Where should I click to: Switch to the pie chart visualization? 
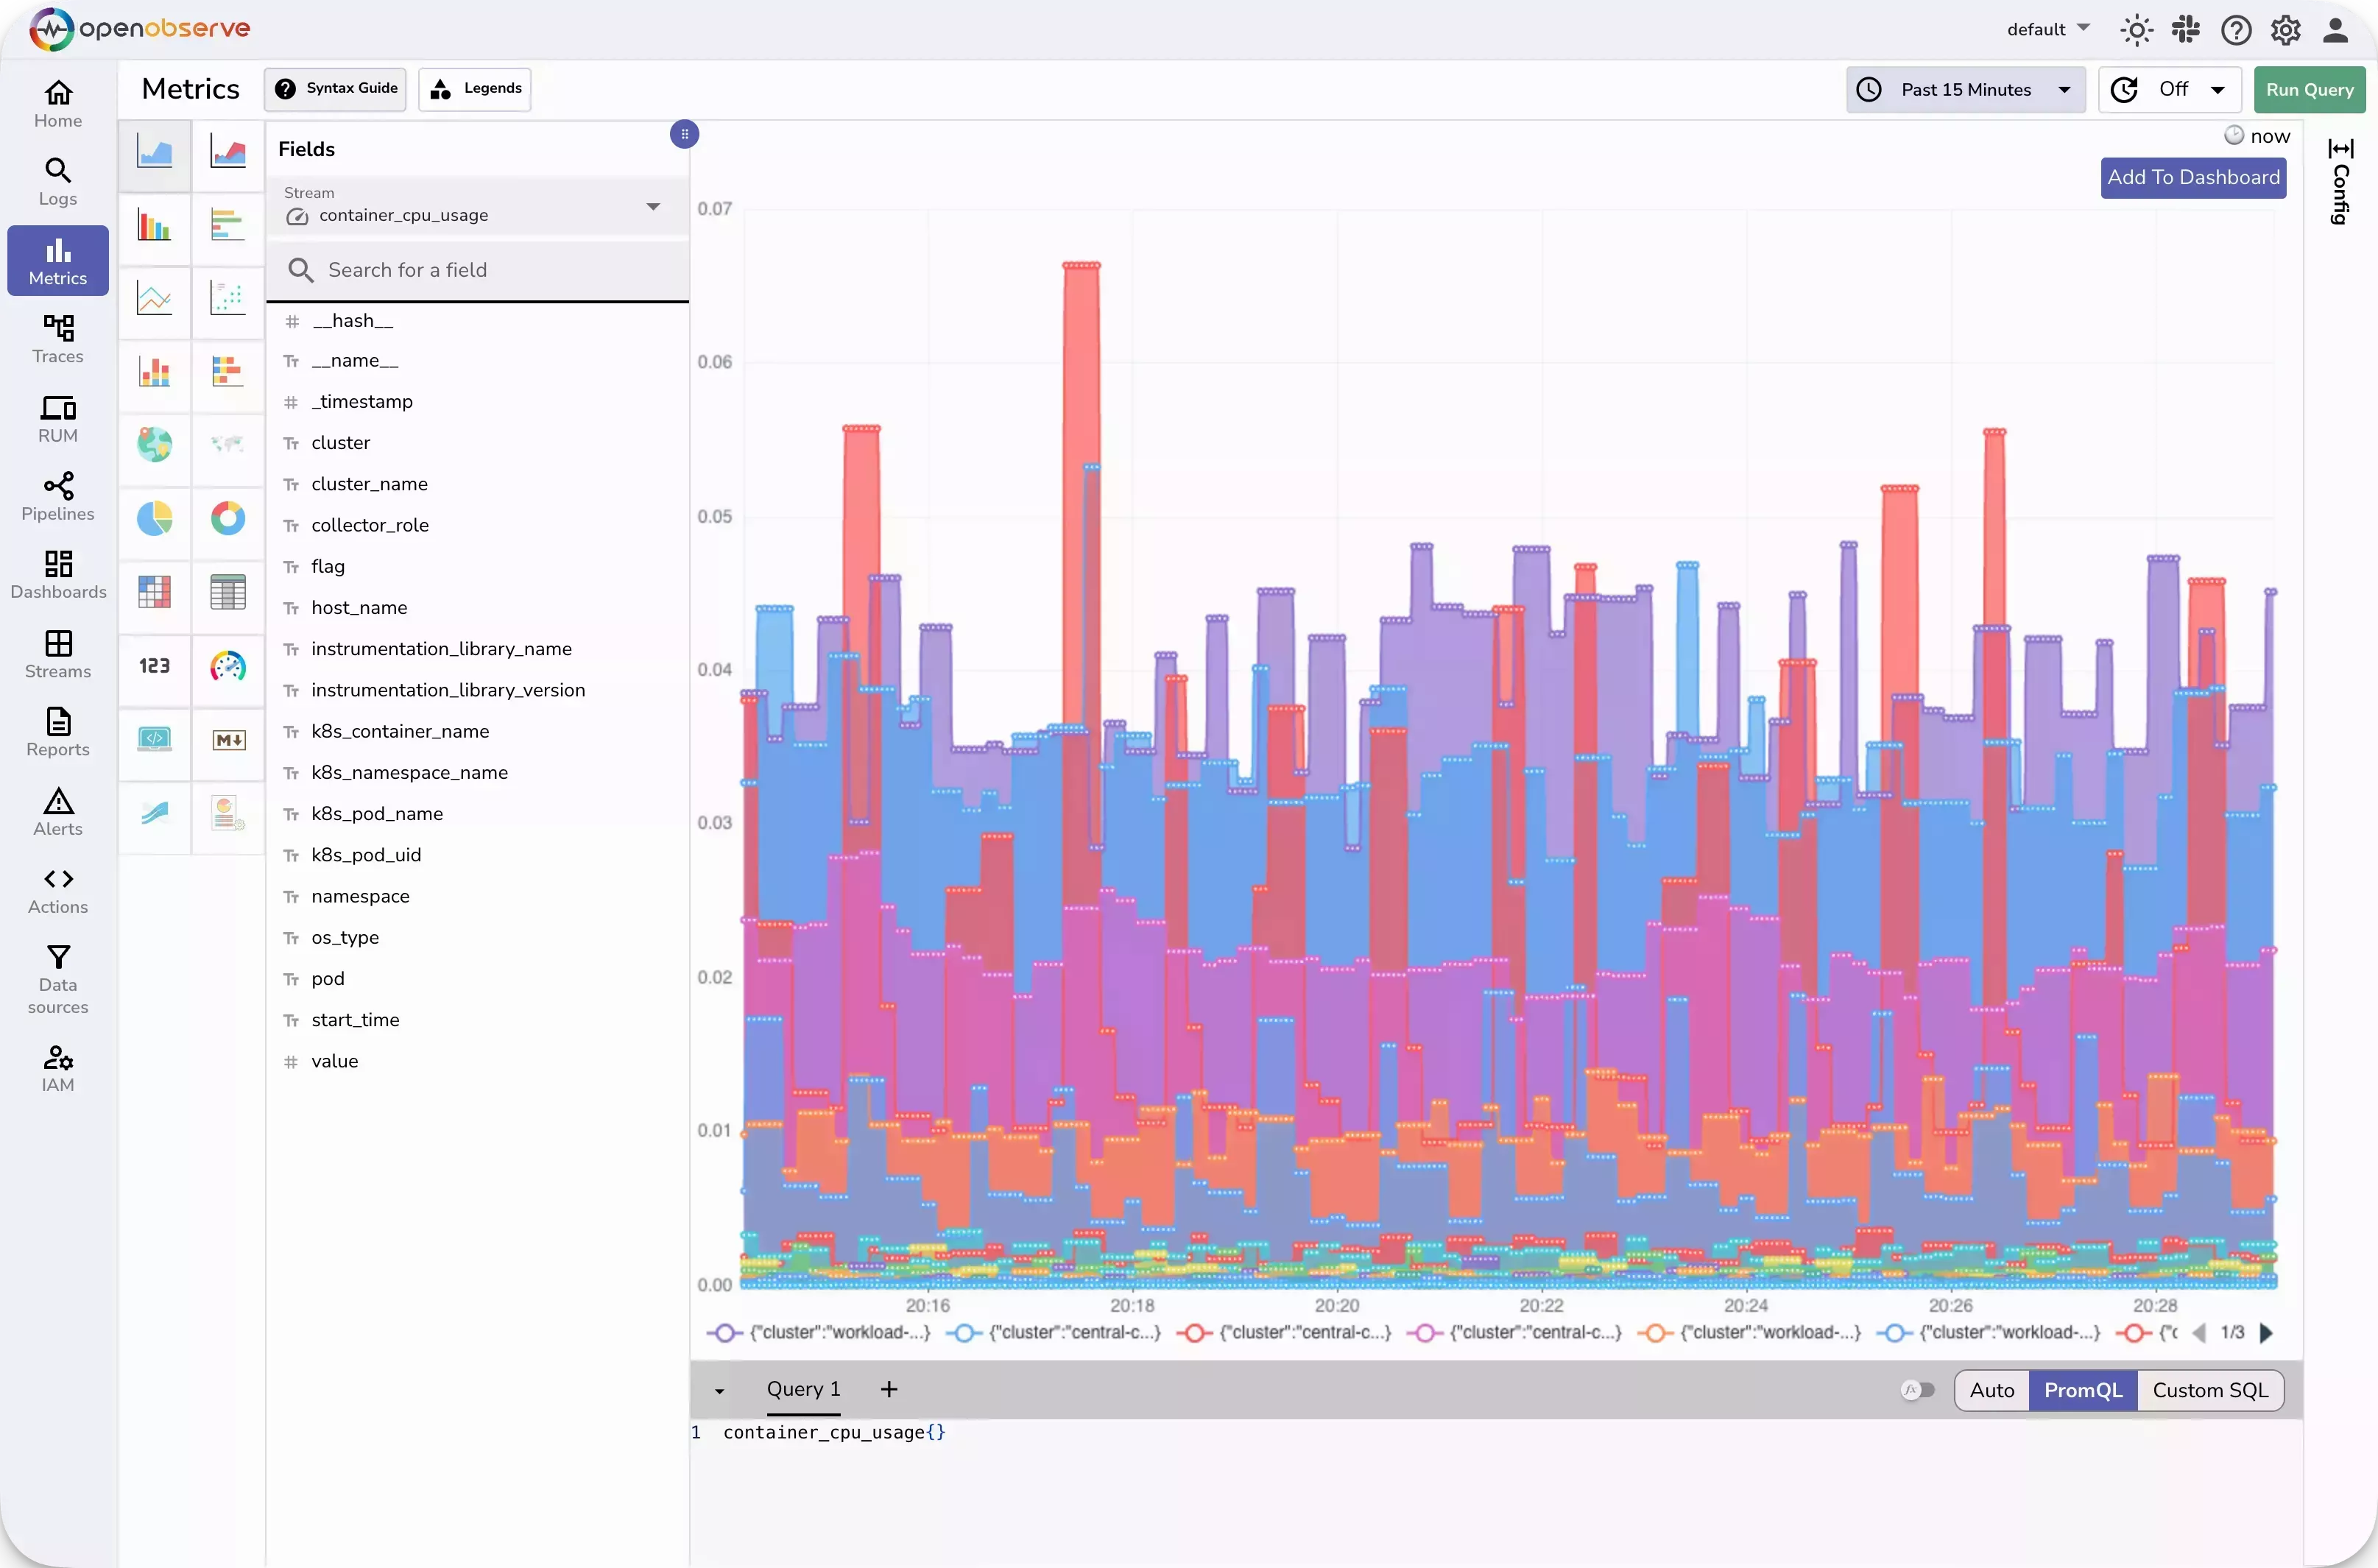point(154,520)
